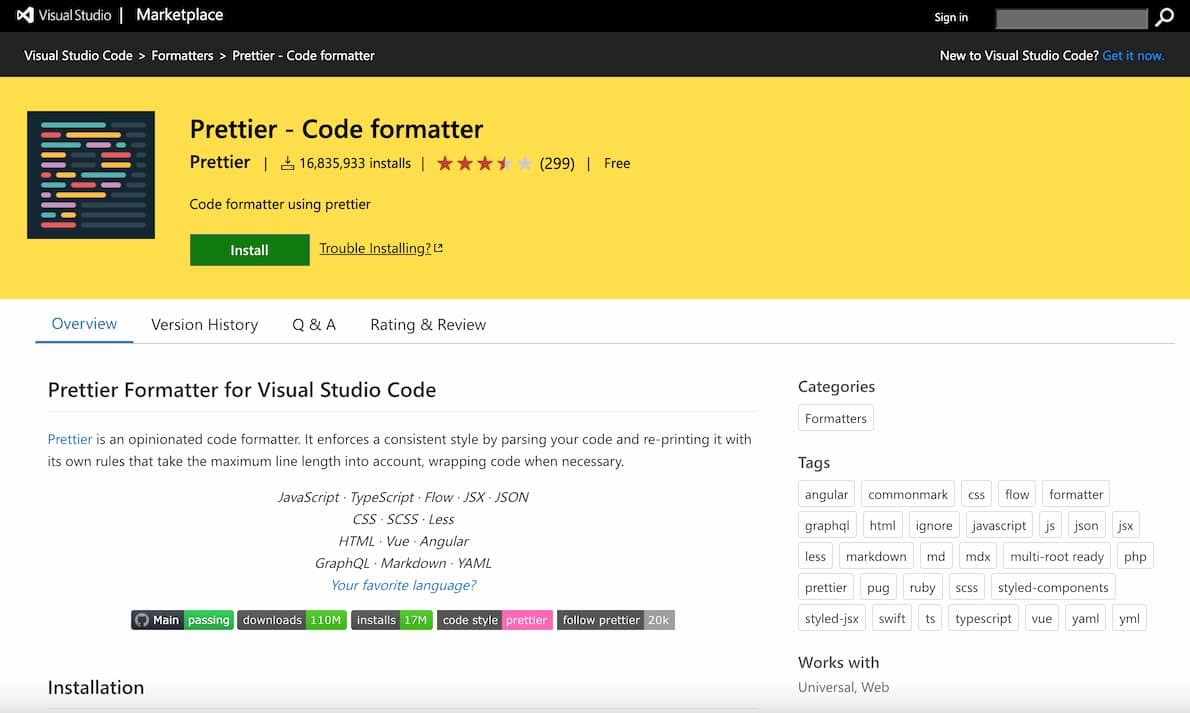The image size is (1190, 713).
Task: Select the php tag
Action: (1135, 557)
